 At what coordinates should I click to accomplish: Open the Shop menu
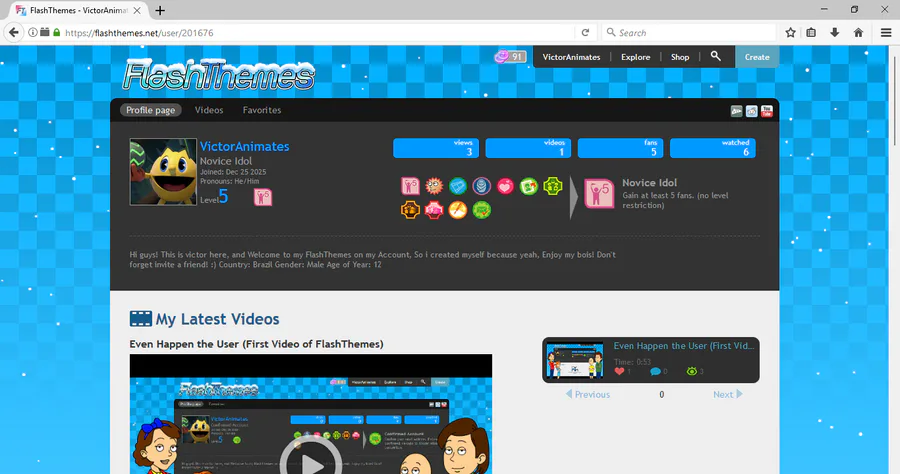680,57
